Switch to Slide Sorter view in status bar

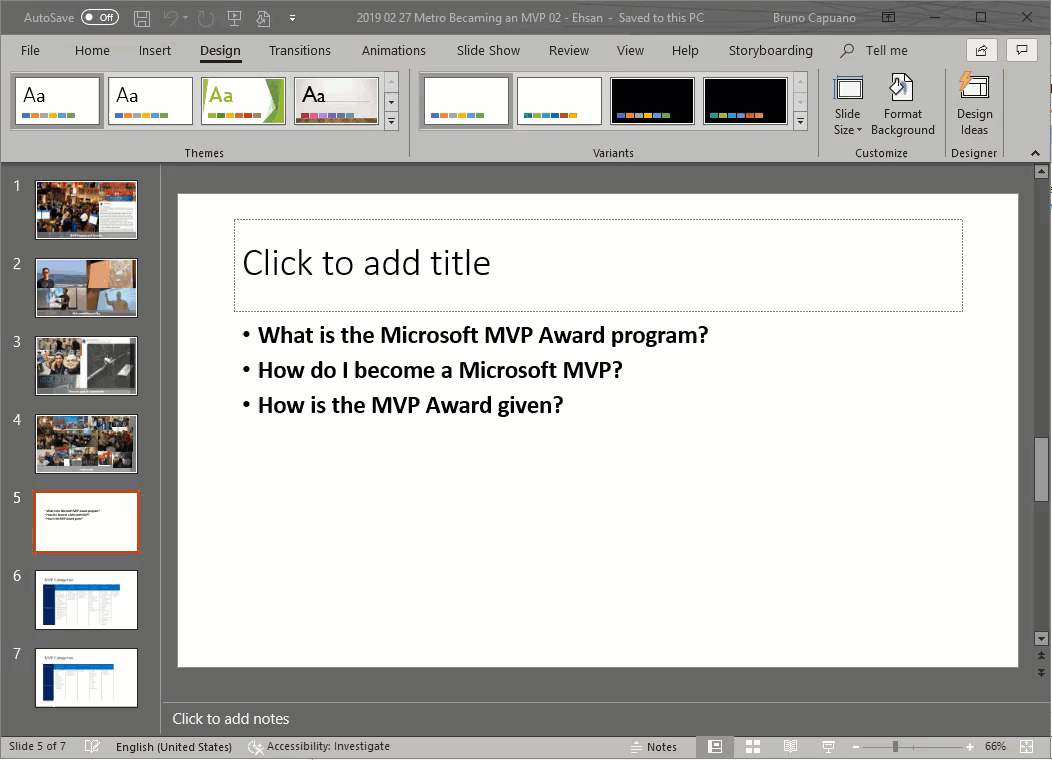pyautogui.click(x=752, y=746)
